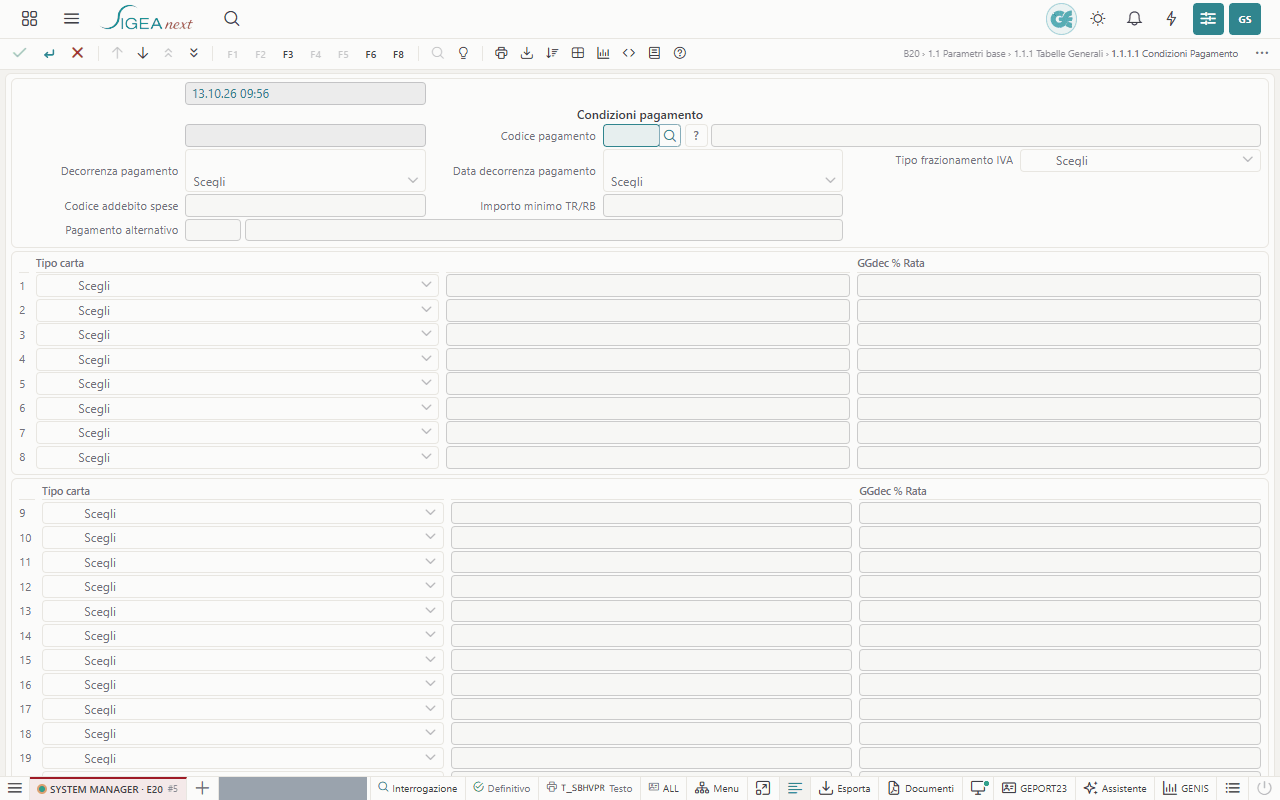Click the Codice pagamento lookup magnifier

click(670, 135)
